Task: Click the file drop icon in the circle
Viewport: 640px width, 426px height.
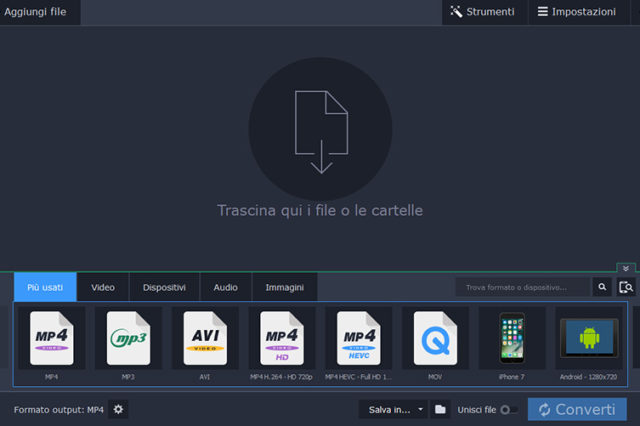Action: point(321,129)
